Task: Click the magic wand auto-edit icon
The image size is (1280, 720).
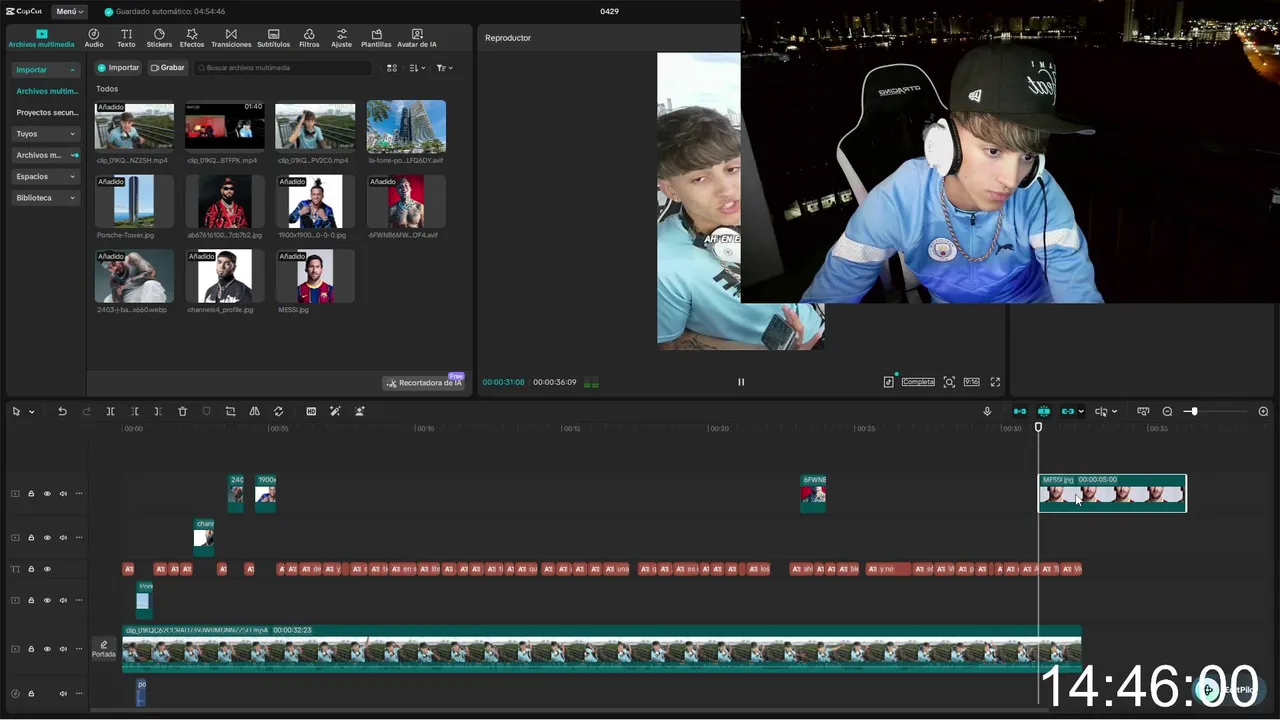Action: [x=335, y=412]
